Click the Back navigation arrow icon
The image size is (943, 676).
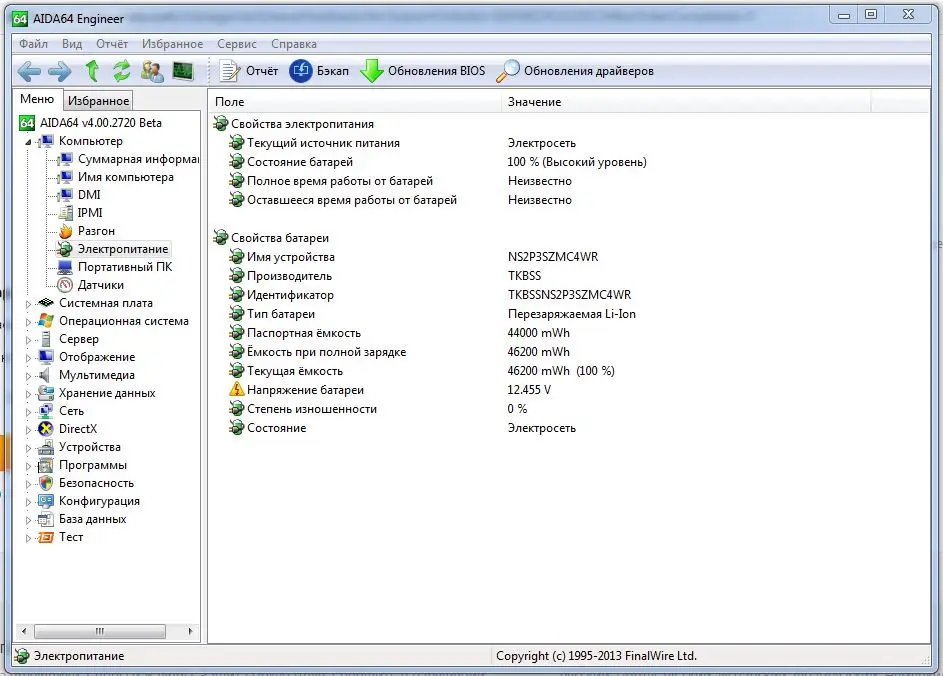click(29, 72)
